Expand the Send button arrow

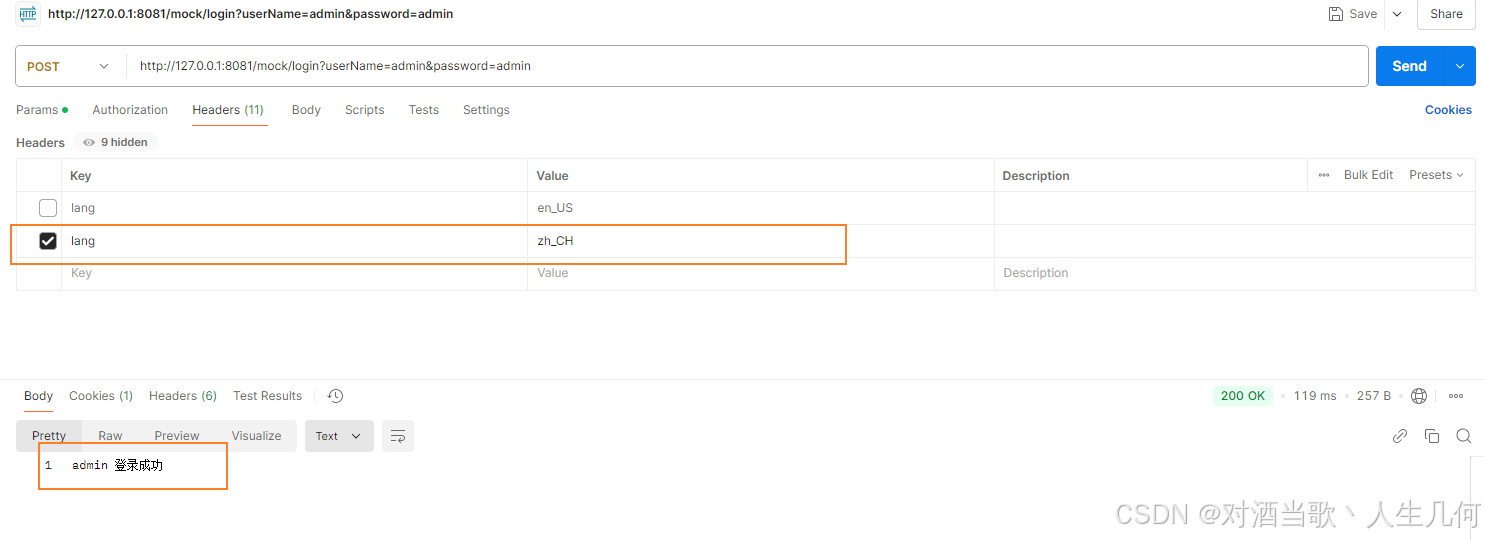pyautogui.click(x=1460, y=66)
